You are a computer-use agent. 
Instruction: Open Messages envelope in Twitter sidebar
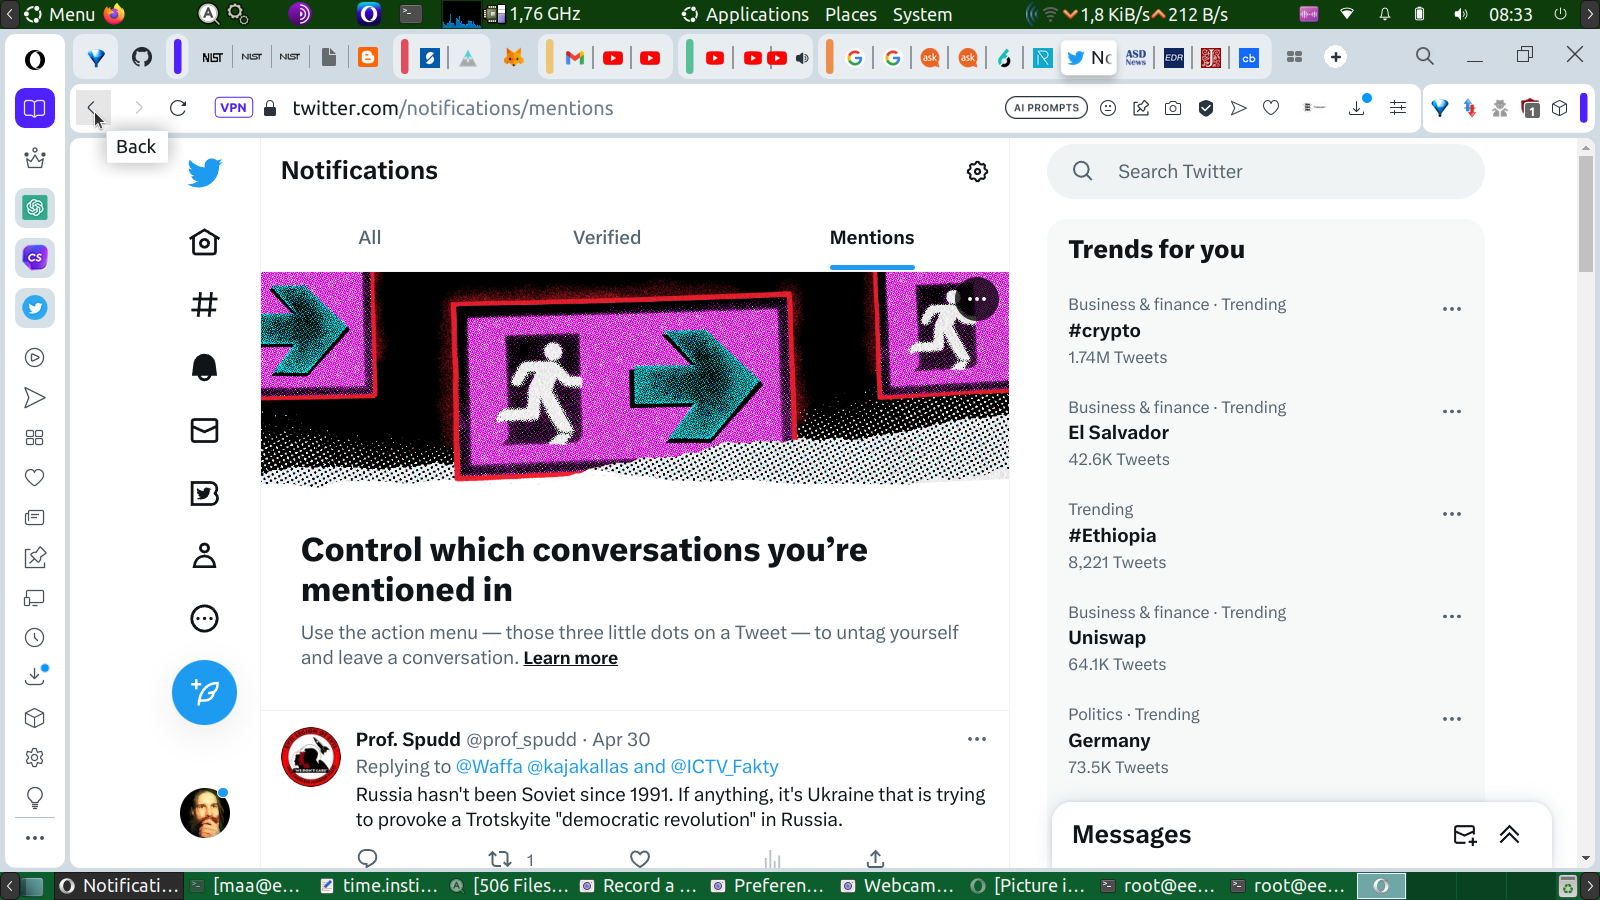pyautogui.click(x=204, y=430)
